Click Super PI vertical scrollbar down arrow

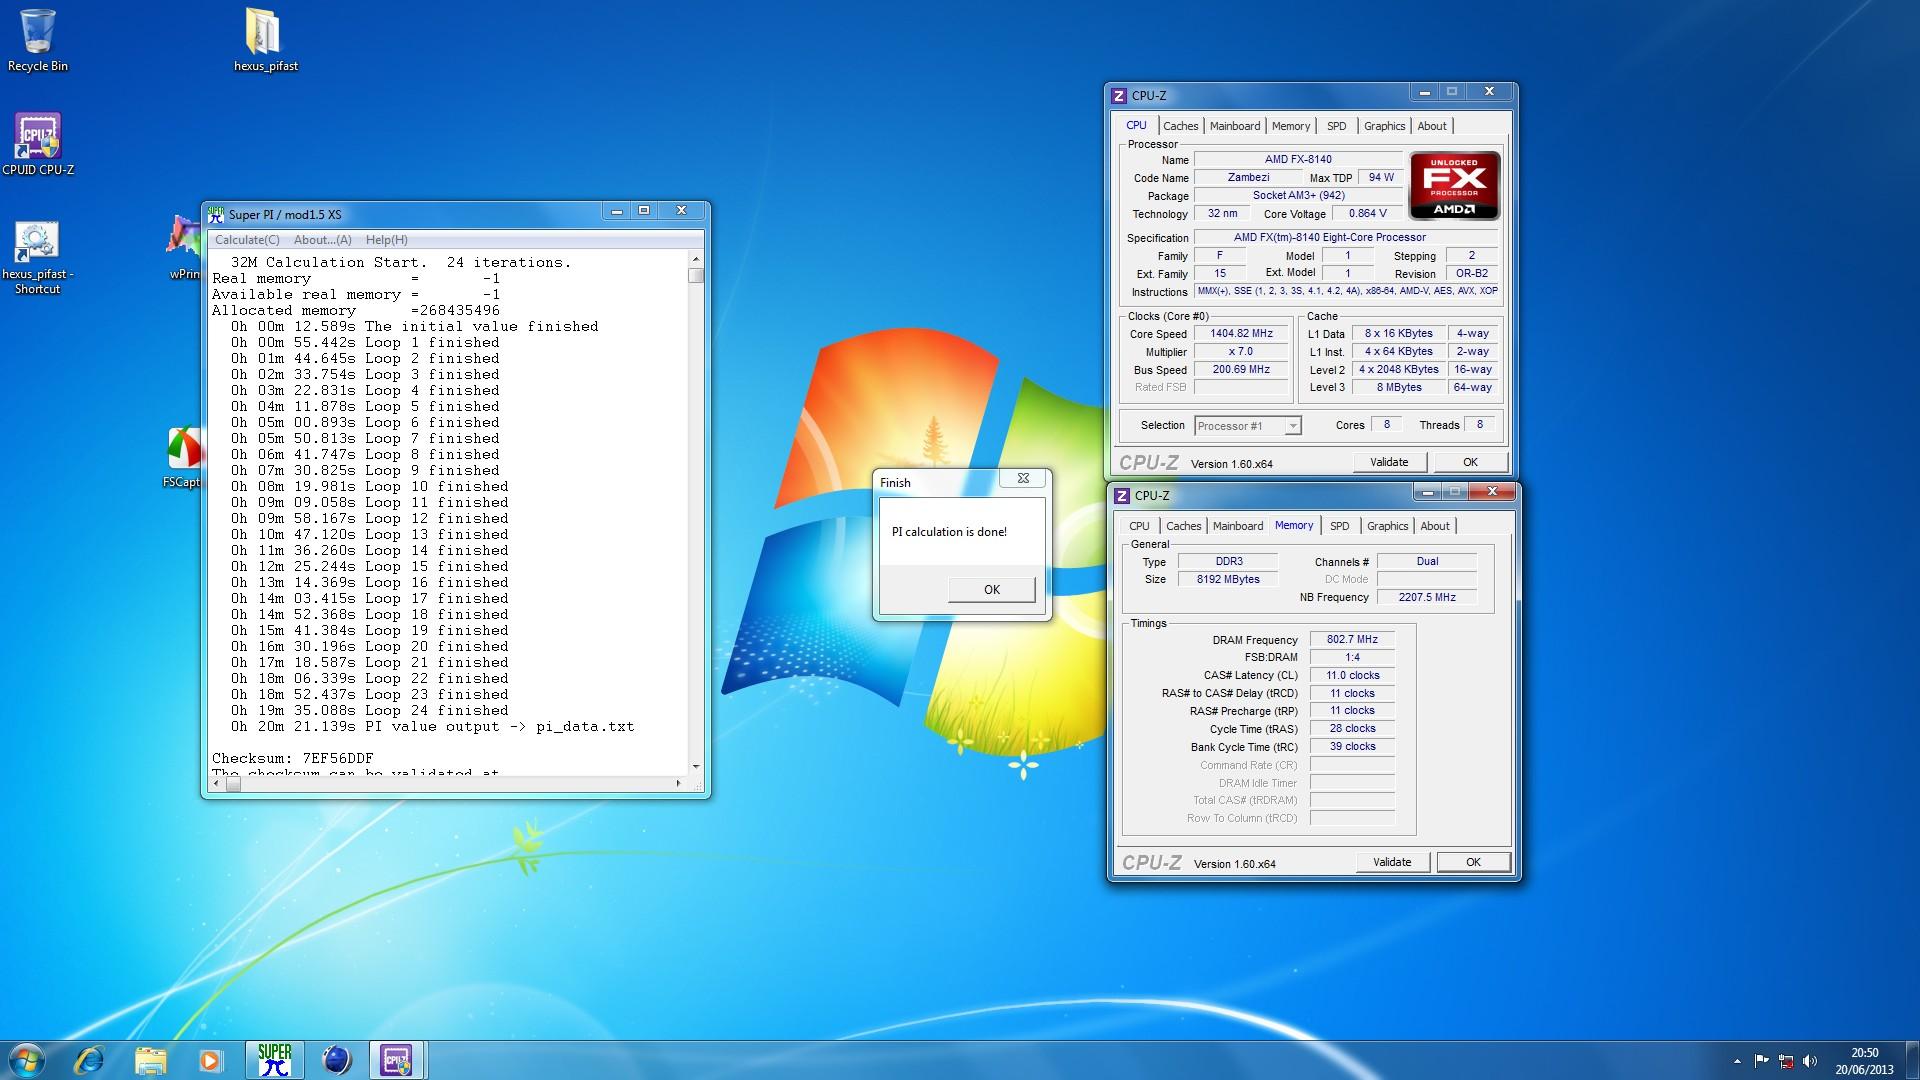pyautogui.click(x=696, y=767)
